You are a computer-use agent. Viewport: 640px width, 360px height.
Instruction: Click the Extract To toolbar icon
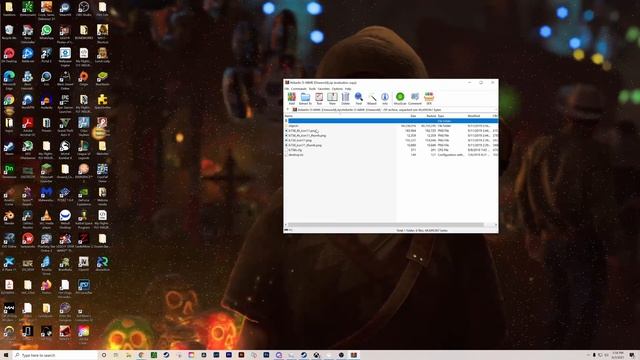305,98
